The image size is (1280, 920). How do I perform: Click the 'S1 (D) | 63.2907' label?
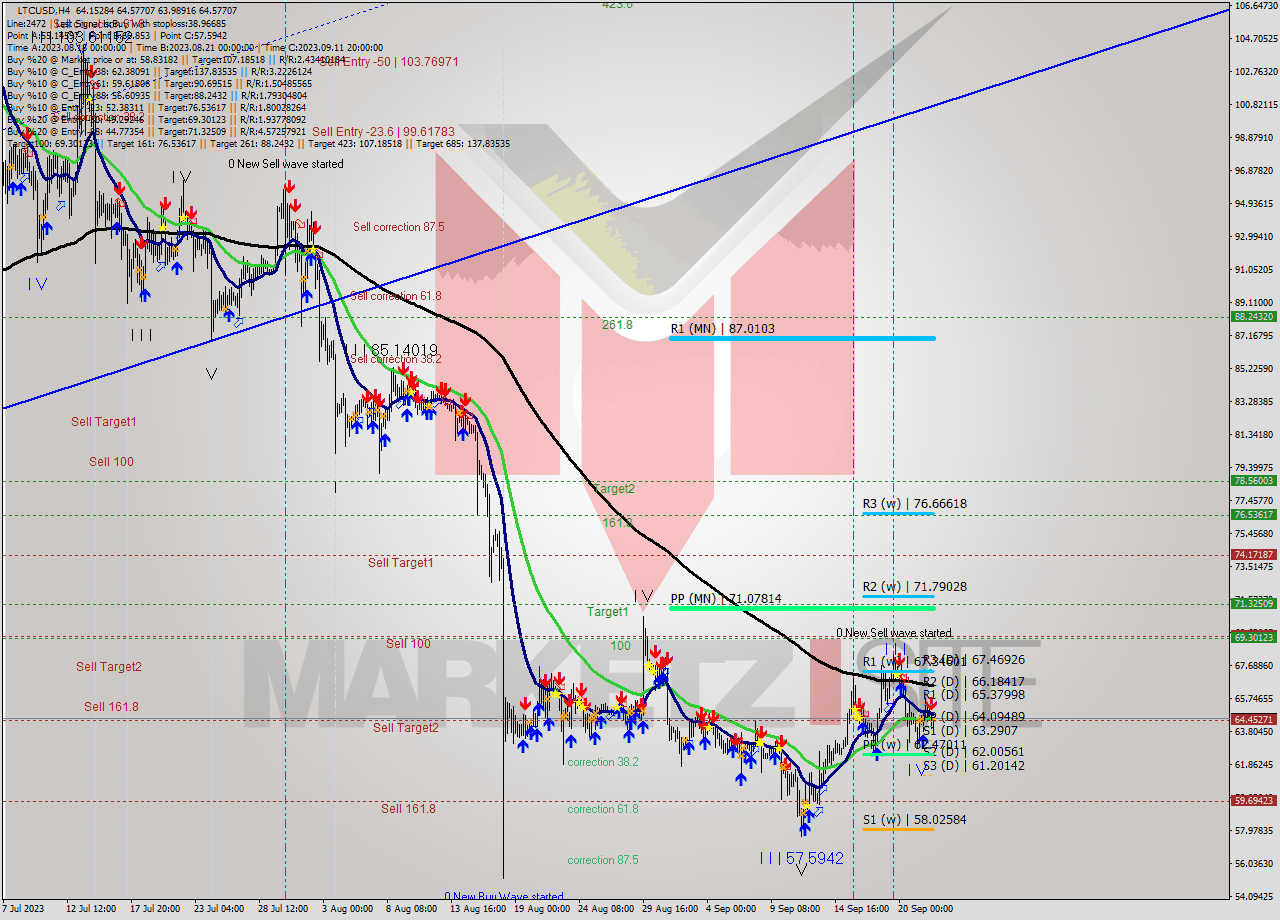(970, 730)
